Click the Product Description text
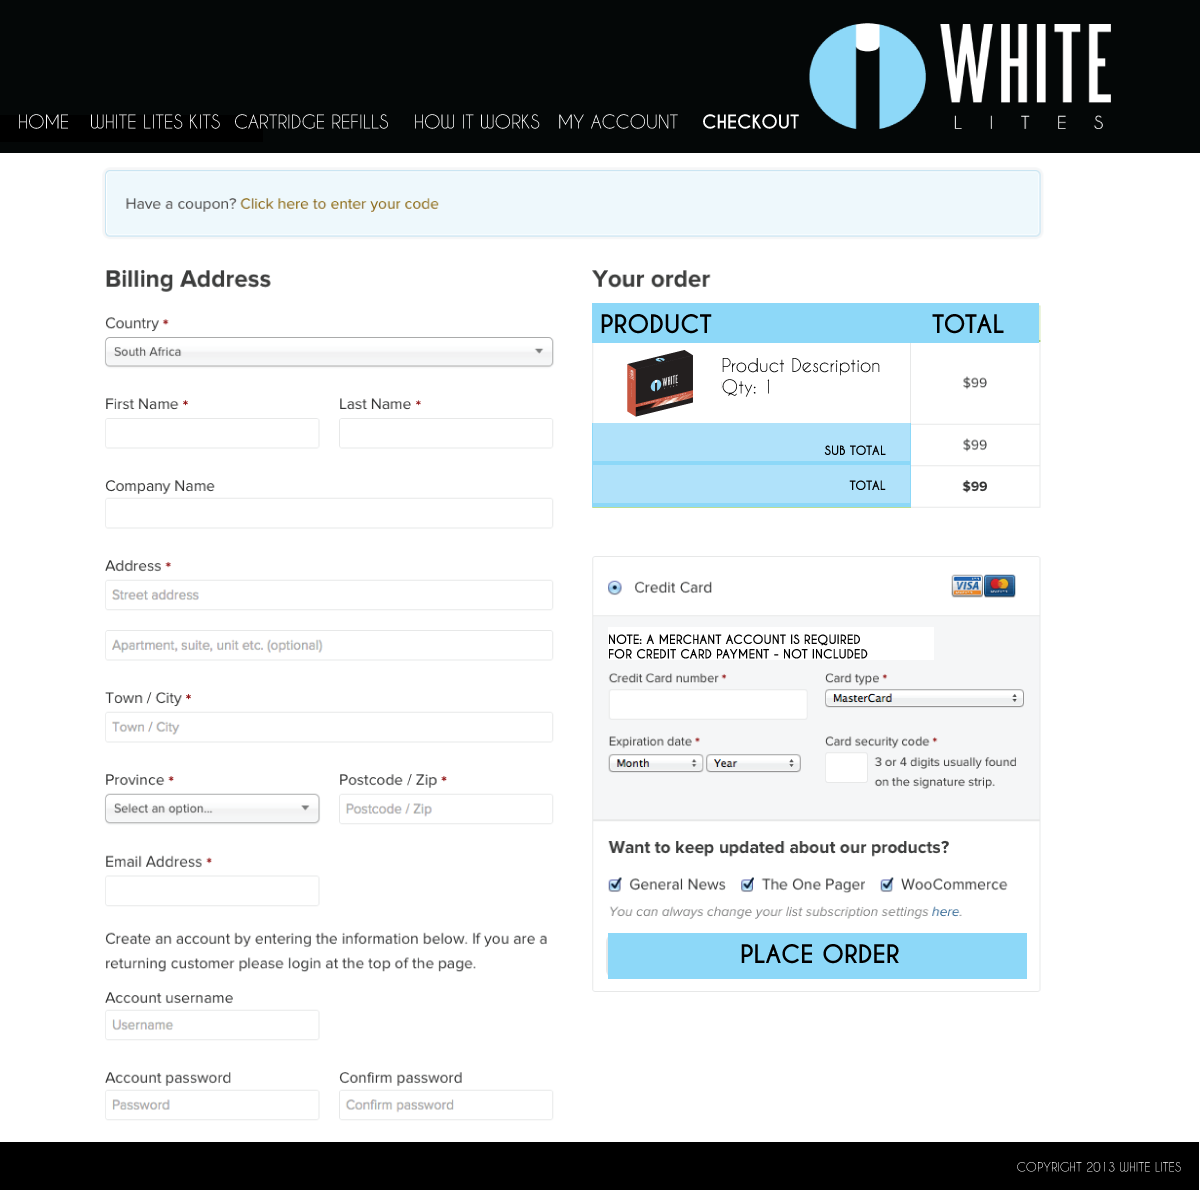Viewport: 1200px width, 1190px height. click(801, 366)
